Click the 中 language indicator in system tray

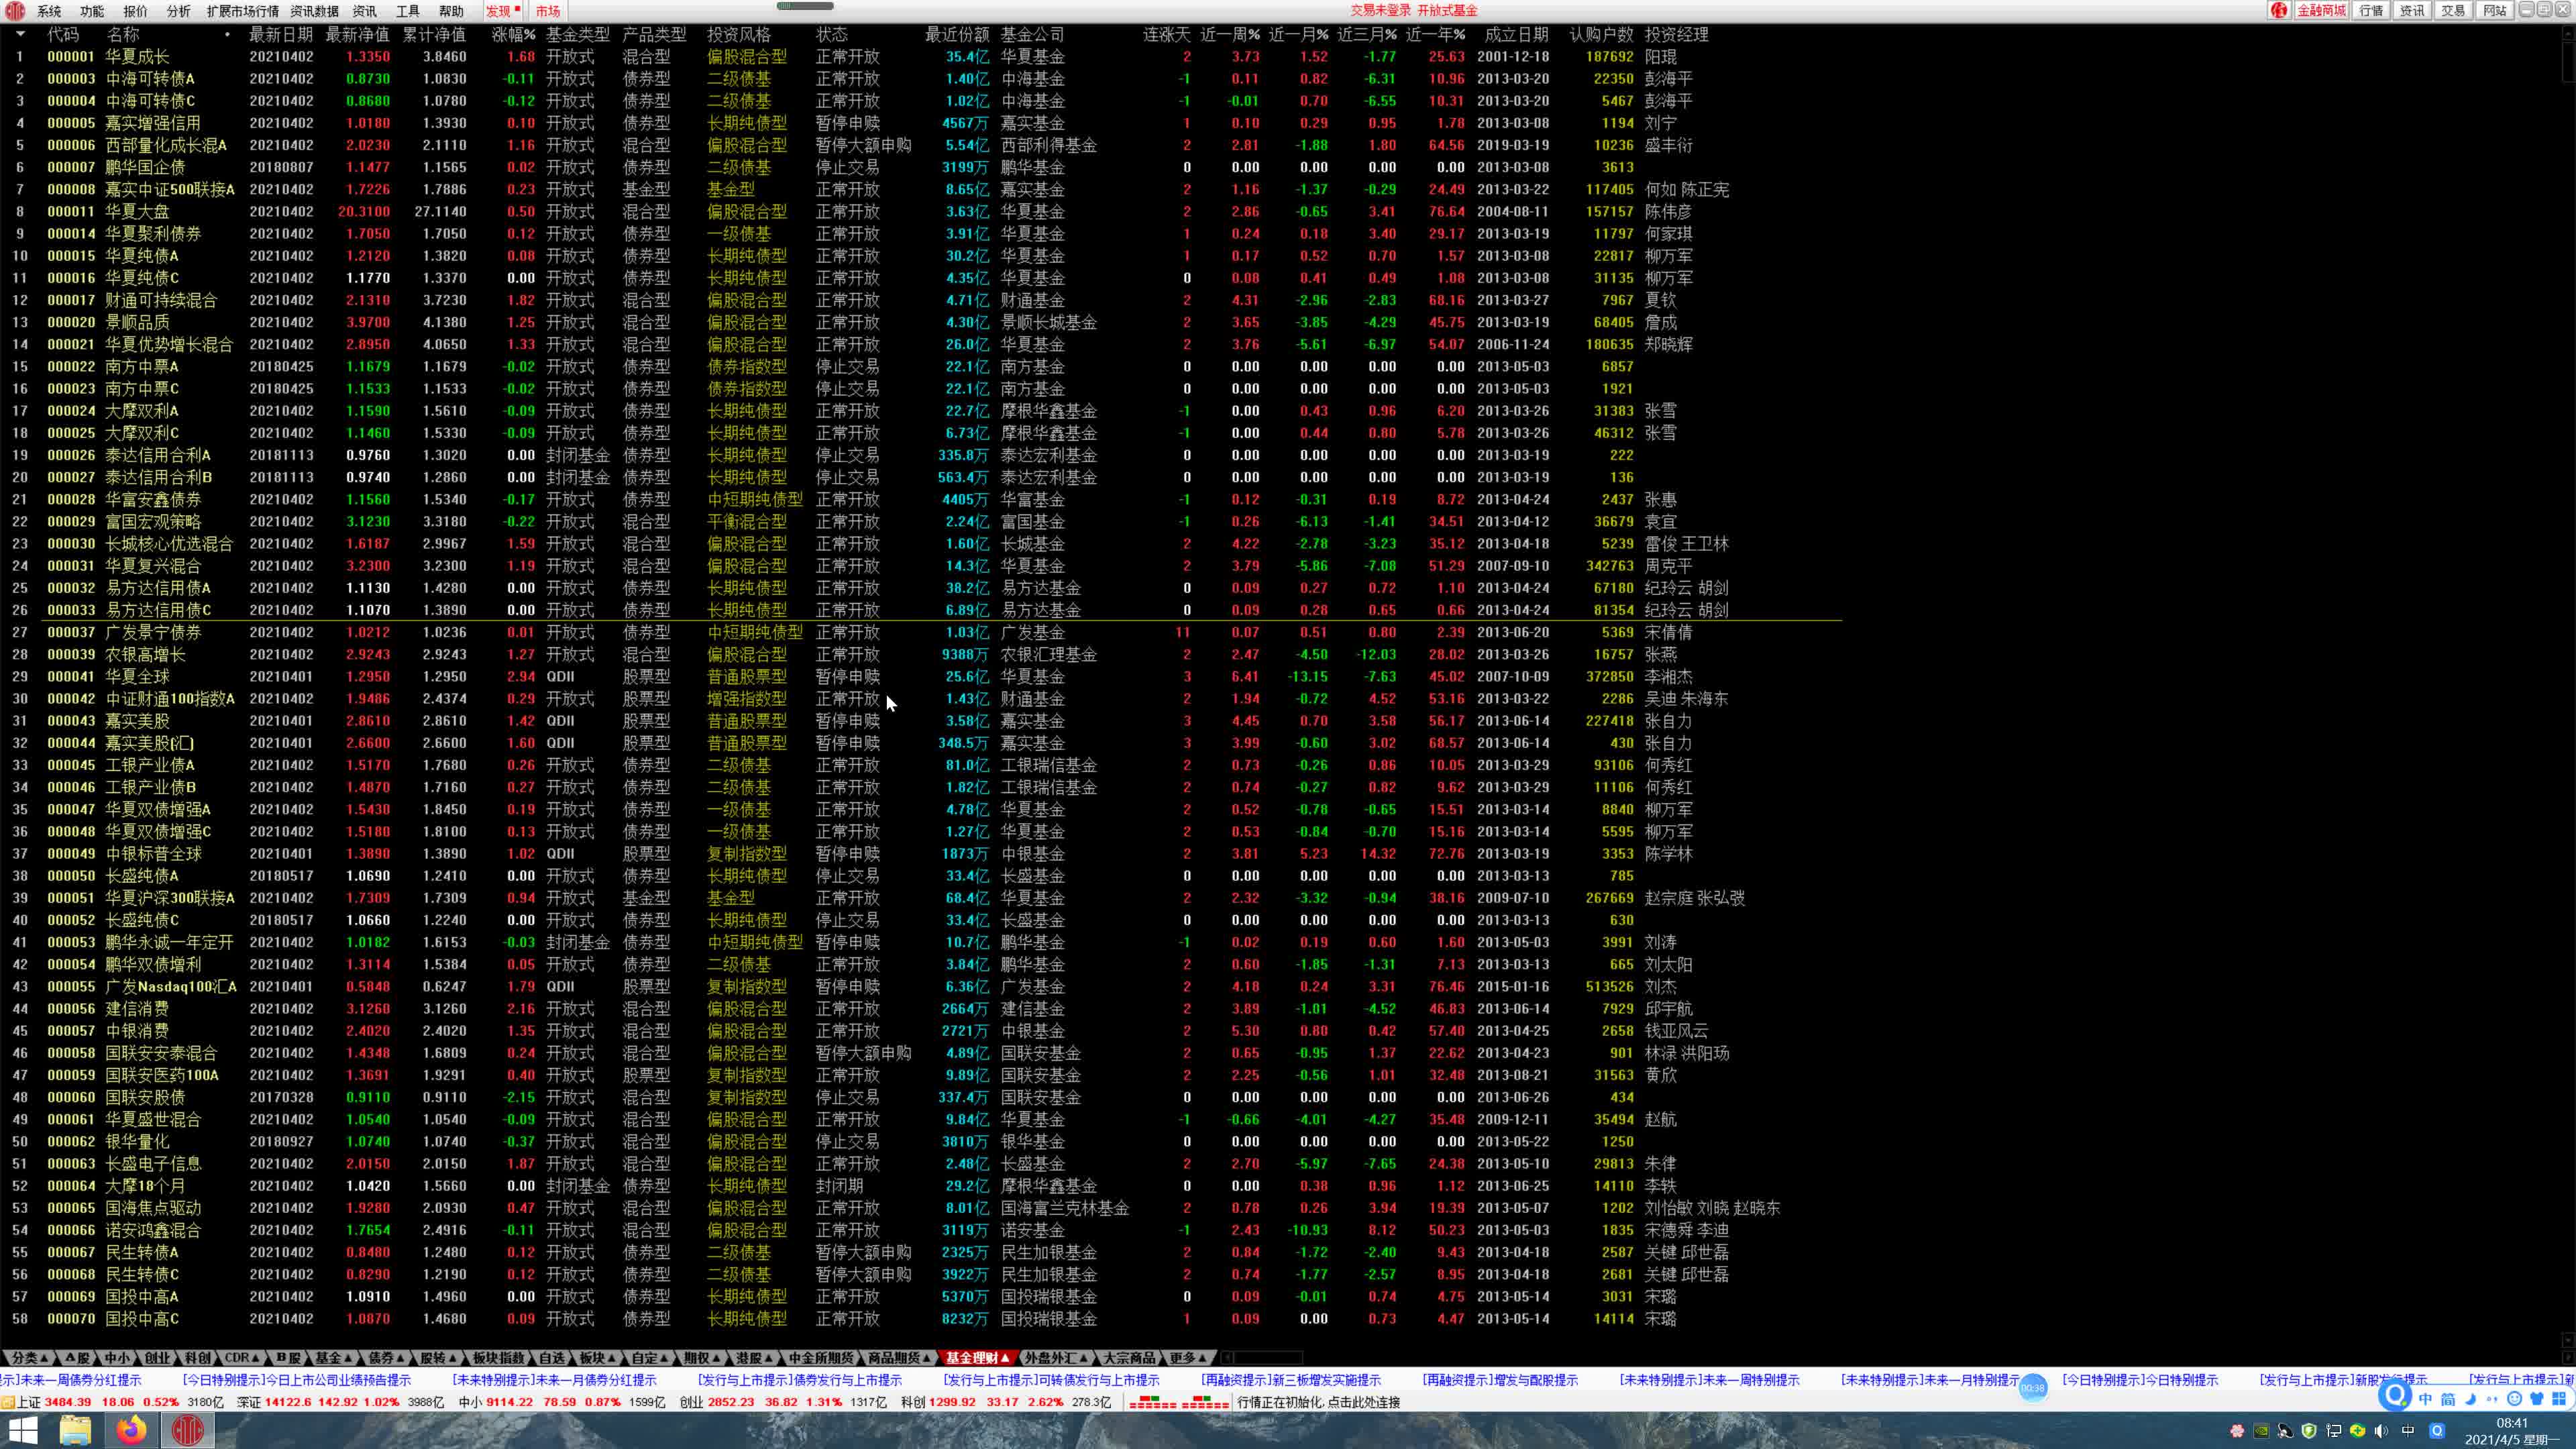(2408, 1431)
